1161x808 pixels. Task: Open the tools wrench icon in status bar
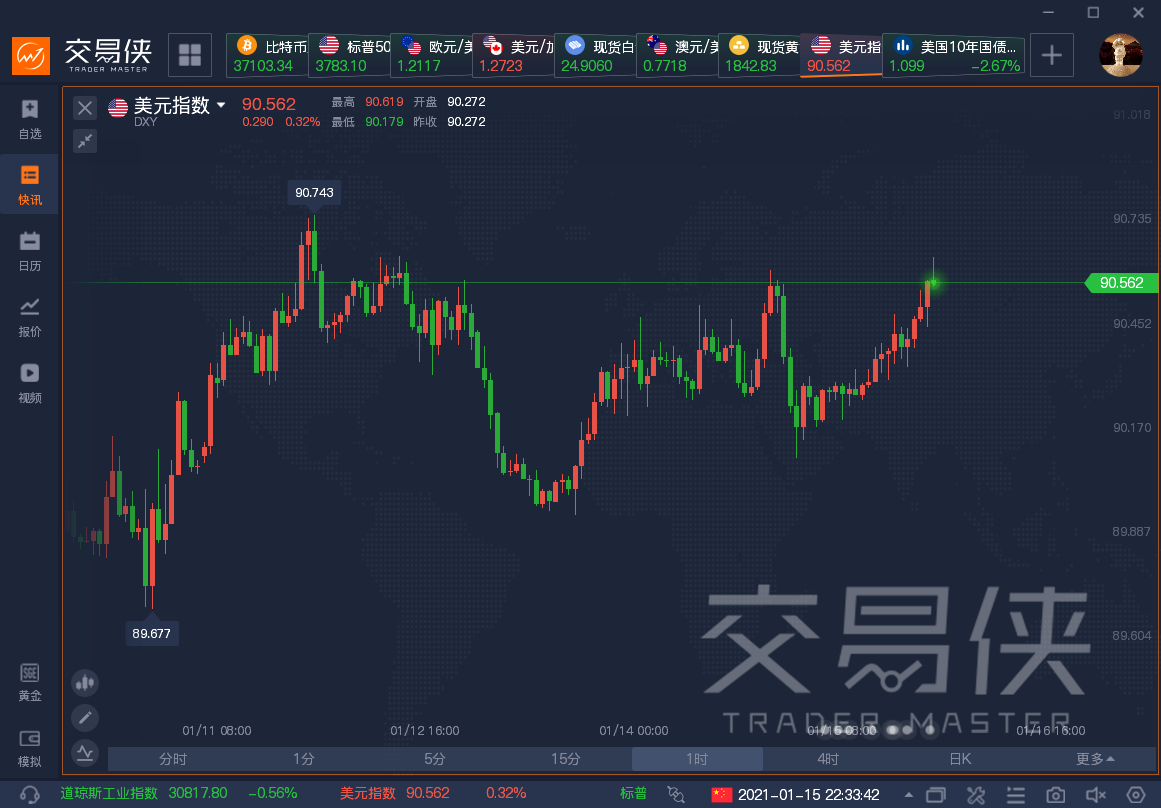pyautogui.click(x=976, y=795)
